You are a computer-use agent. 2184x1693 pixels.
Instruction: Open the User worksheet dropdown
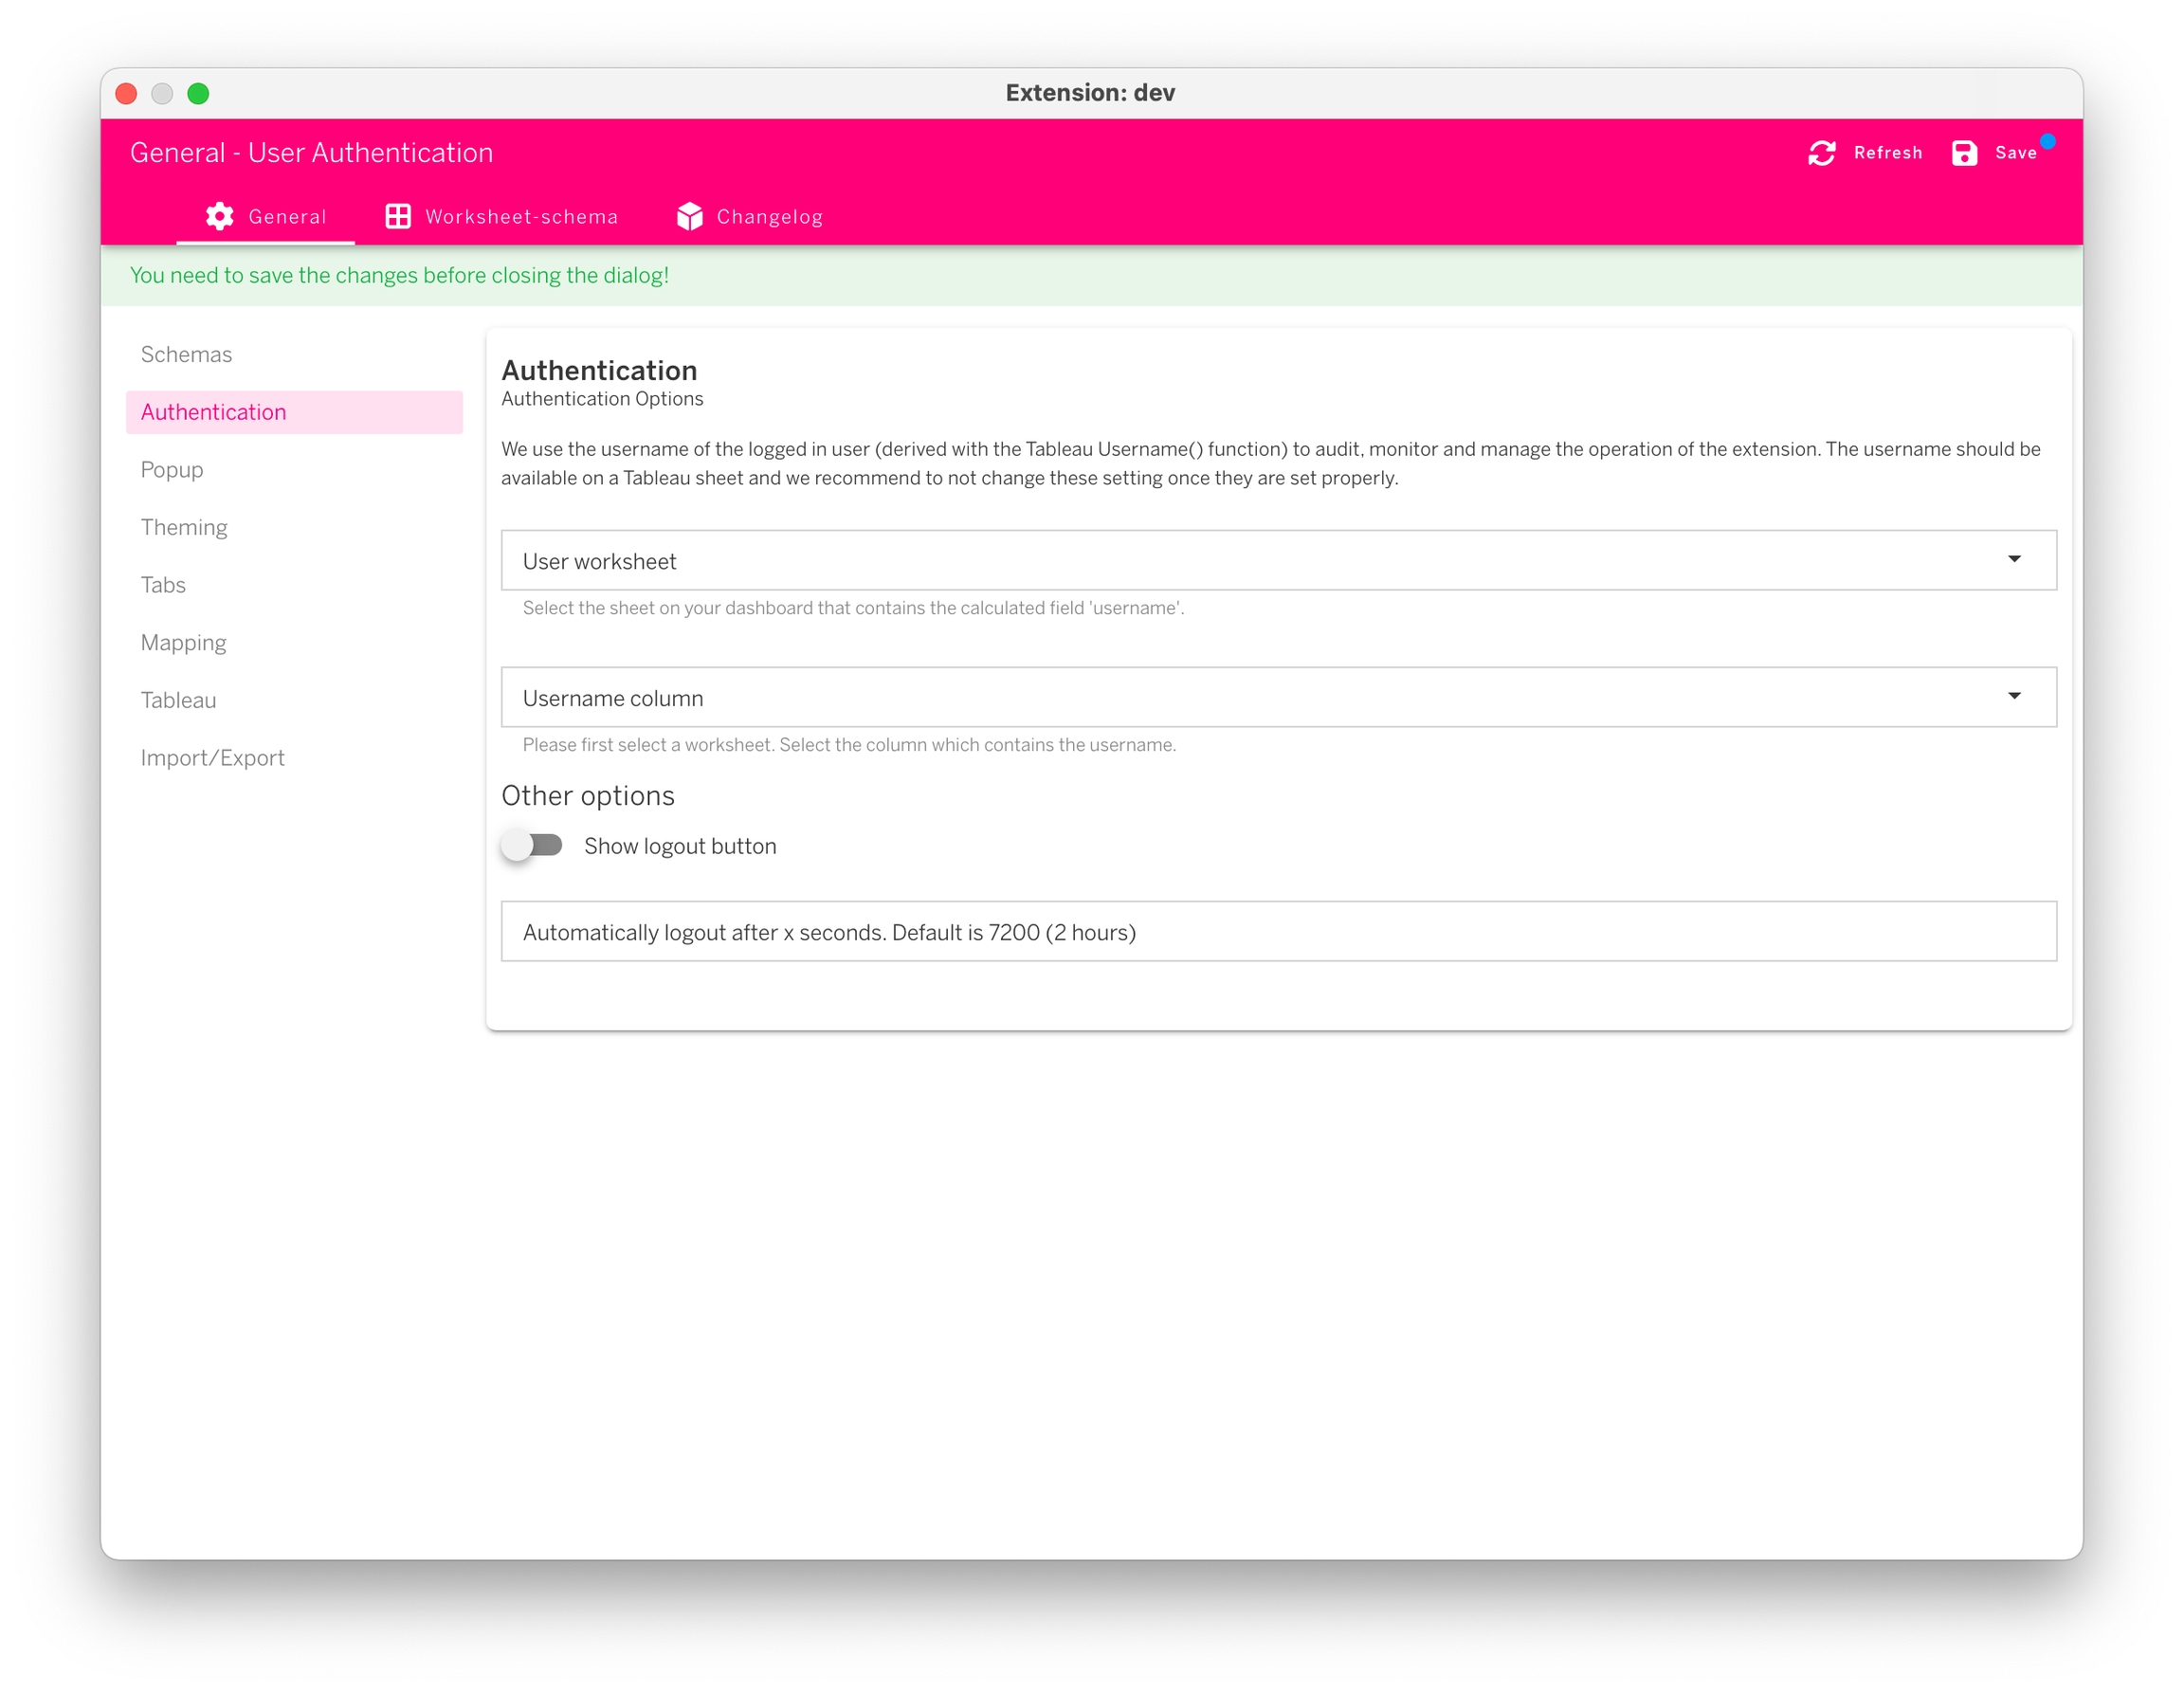[x=1277, y=560]
